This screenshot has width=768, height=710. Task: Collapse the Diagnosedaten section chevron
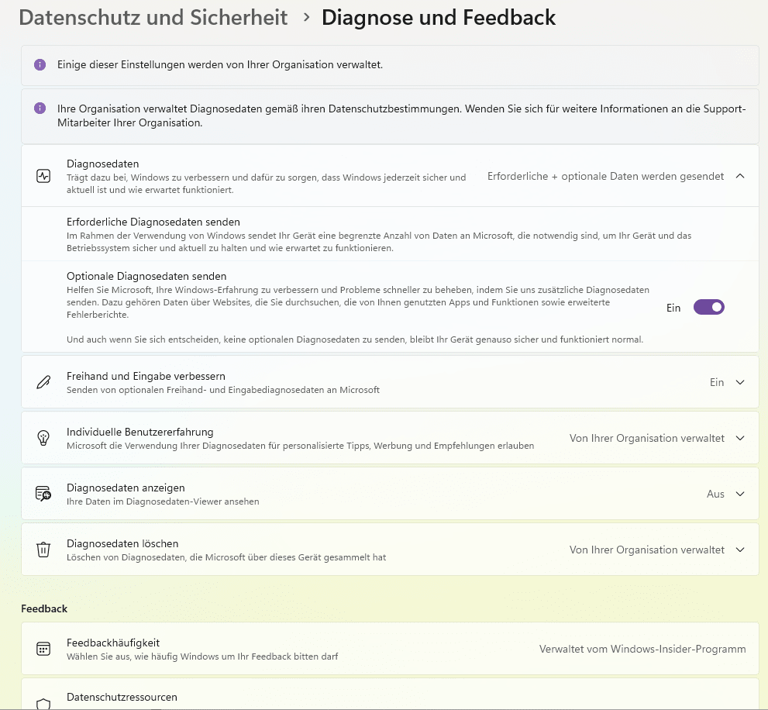coord(740,176)
